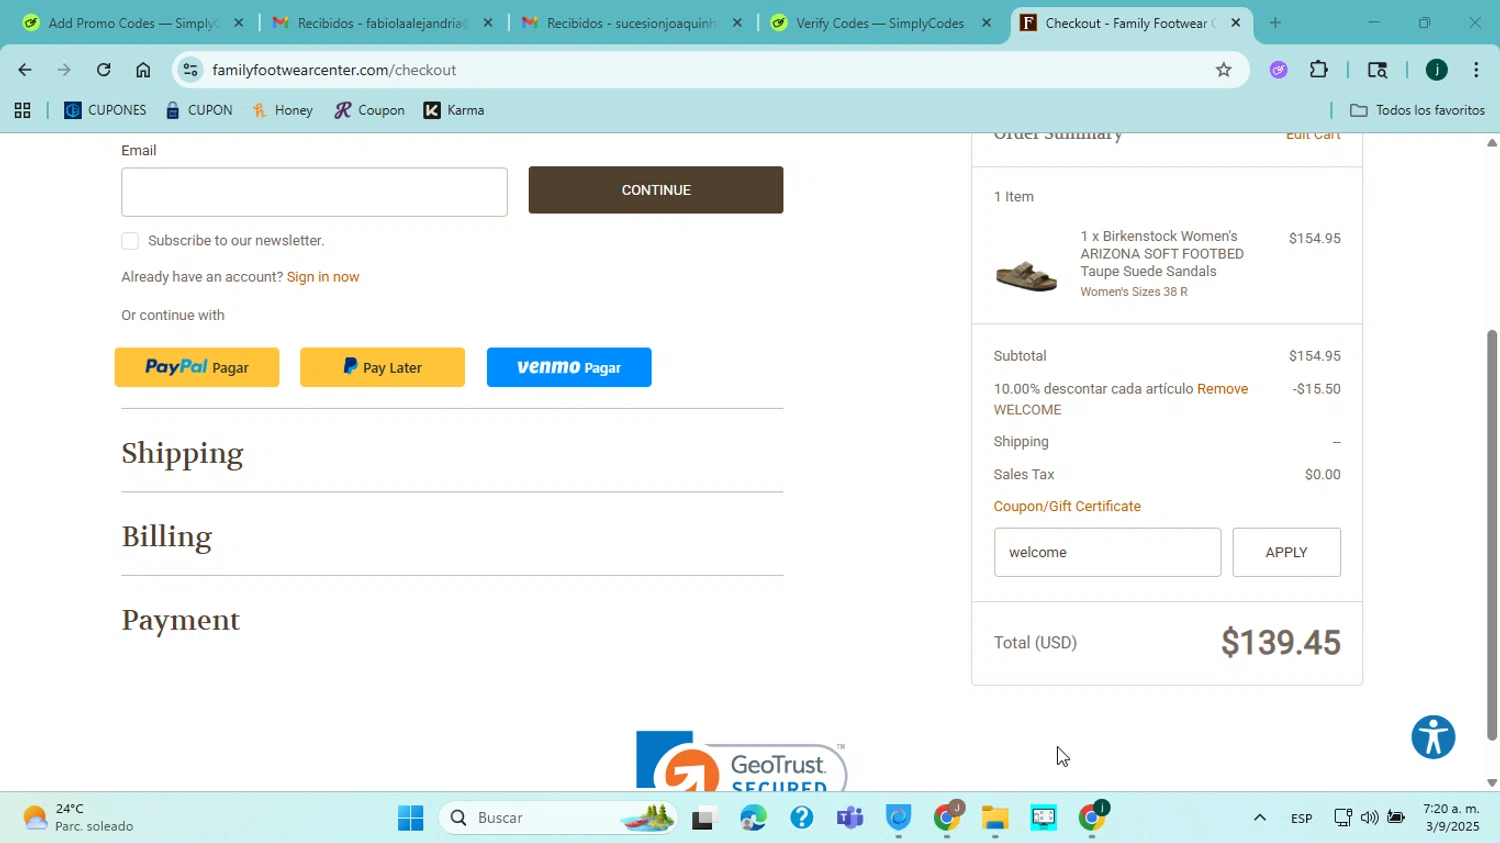The image size is (1500, 843).
Task: Open the browser home page icon
Action: click(x=143, y=70)
